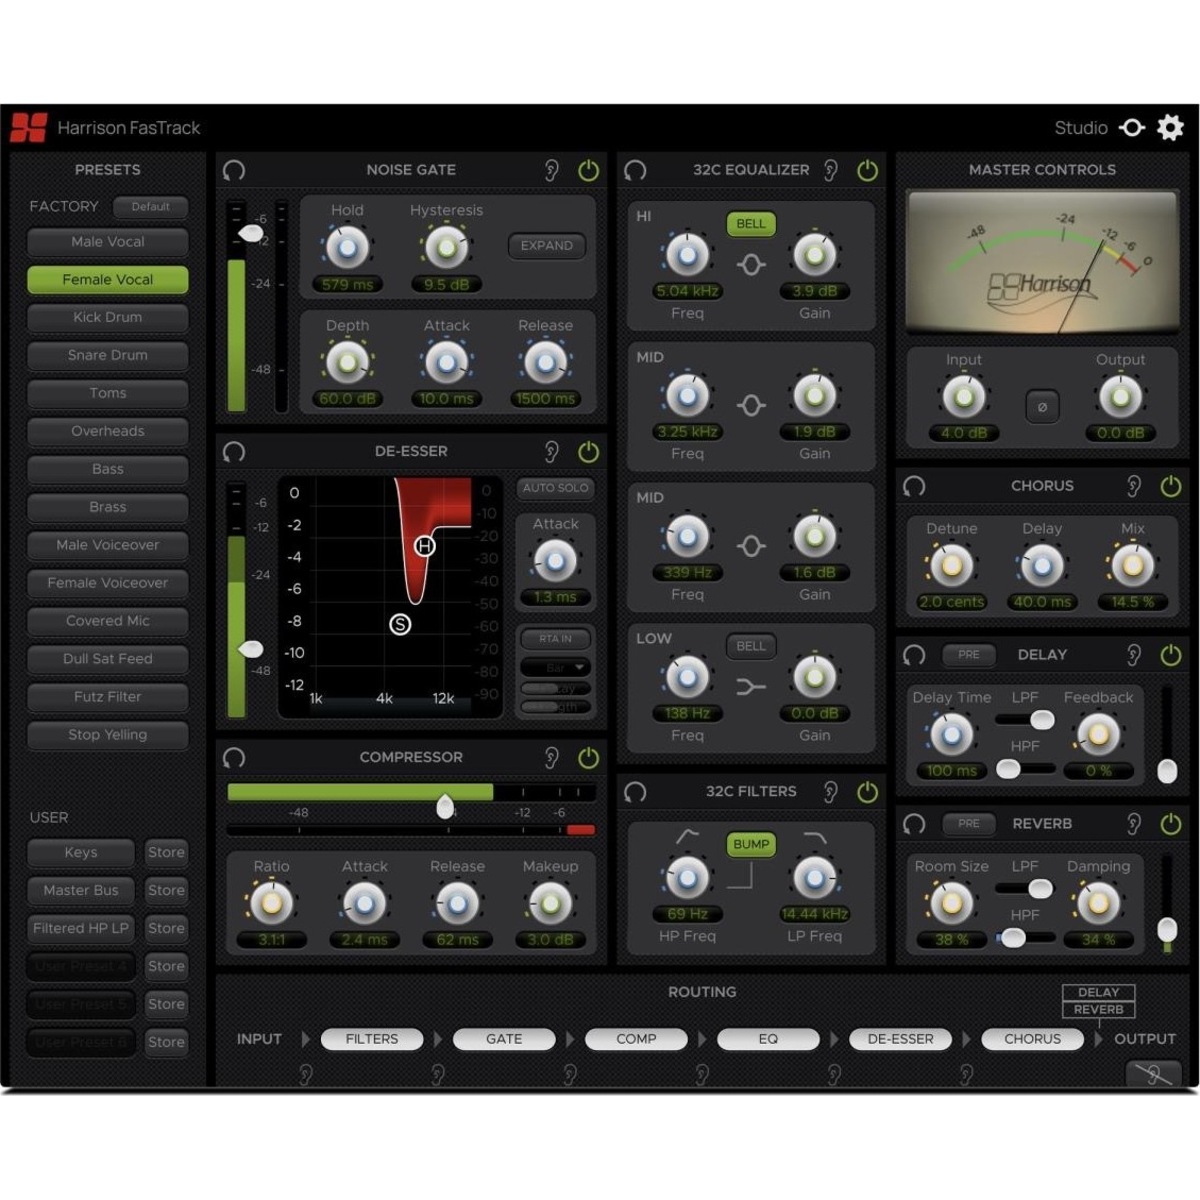Reset the 32C Filters section
The width and height of the screenshot is (1200, 1200).
635,792
